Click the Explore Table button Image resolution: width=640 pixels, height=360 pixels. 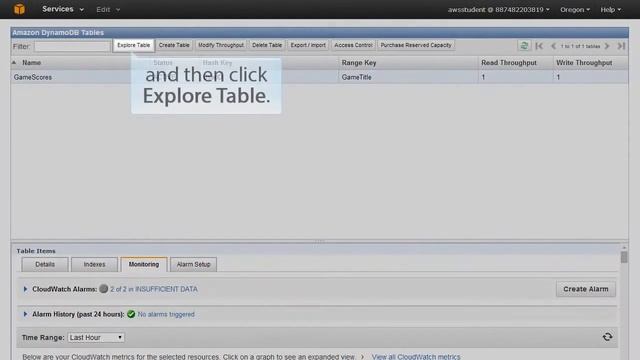pyautogui.click(x=133, y=45)
